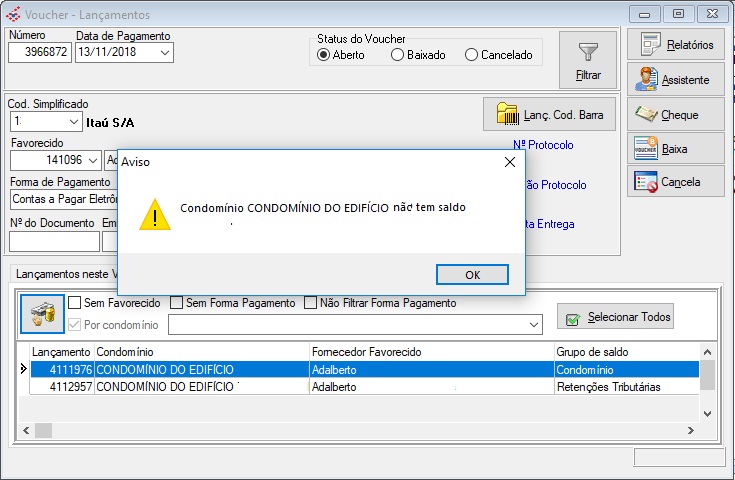The height and width of the screenshot is (480, 735).
Task: Expand the Data de Pagamento dropdown
Action: (164, 53)
